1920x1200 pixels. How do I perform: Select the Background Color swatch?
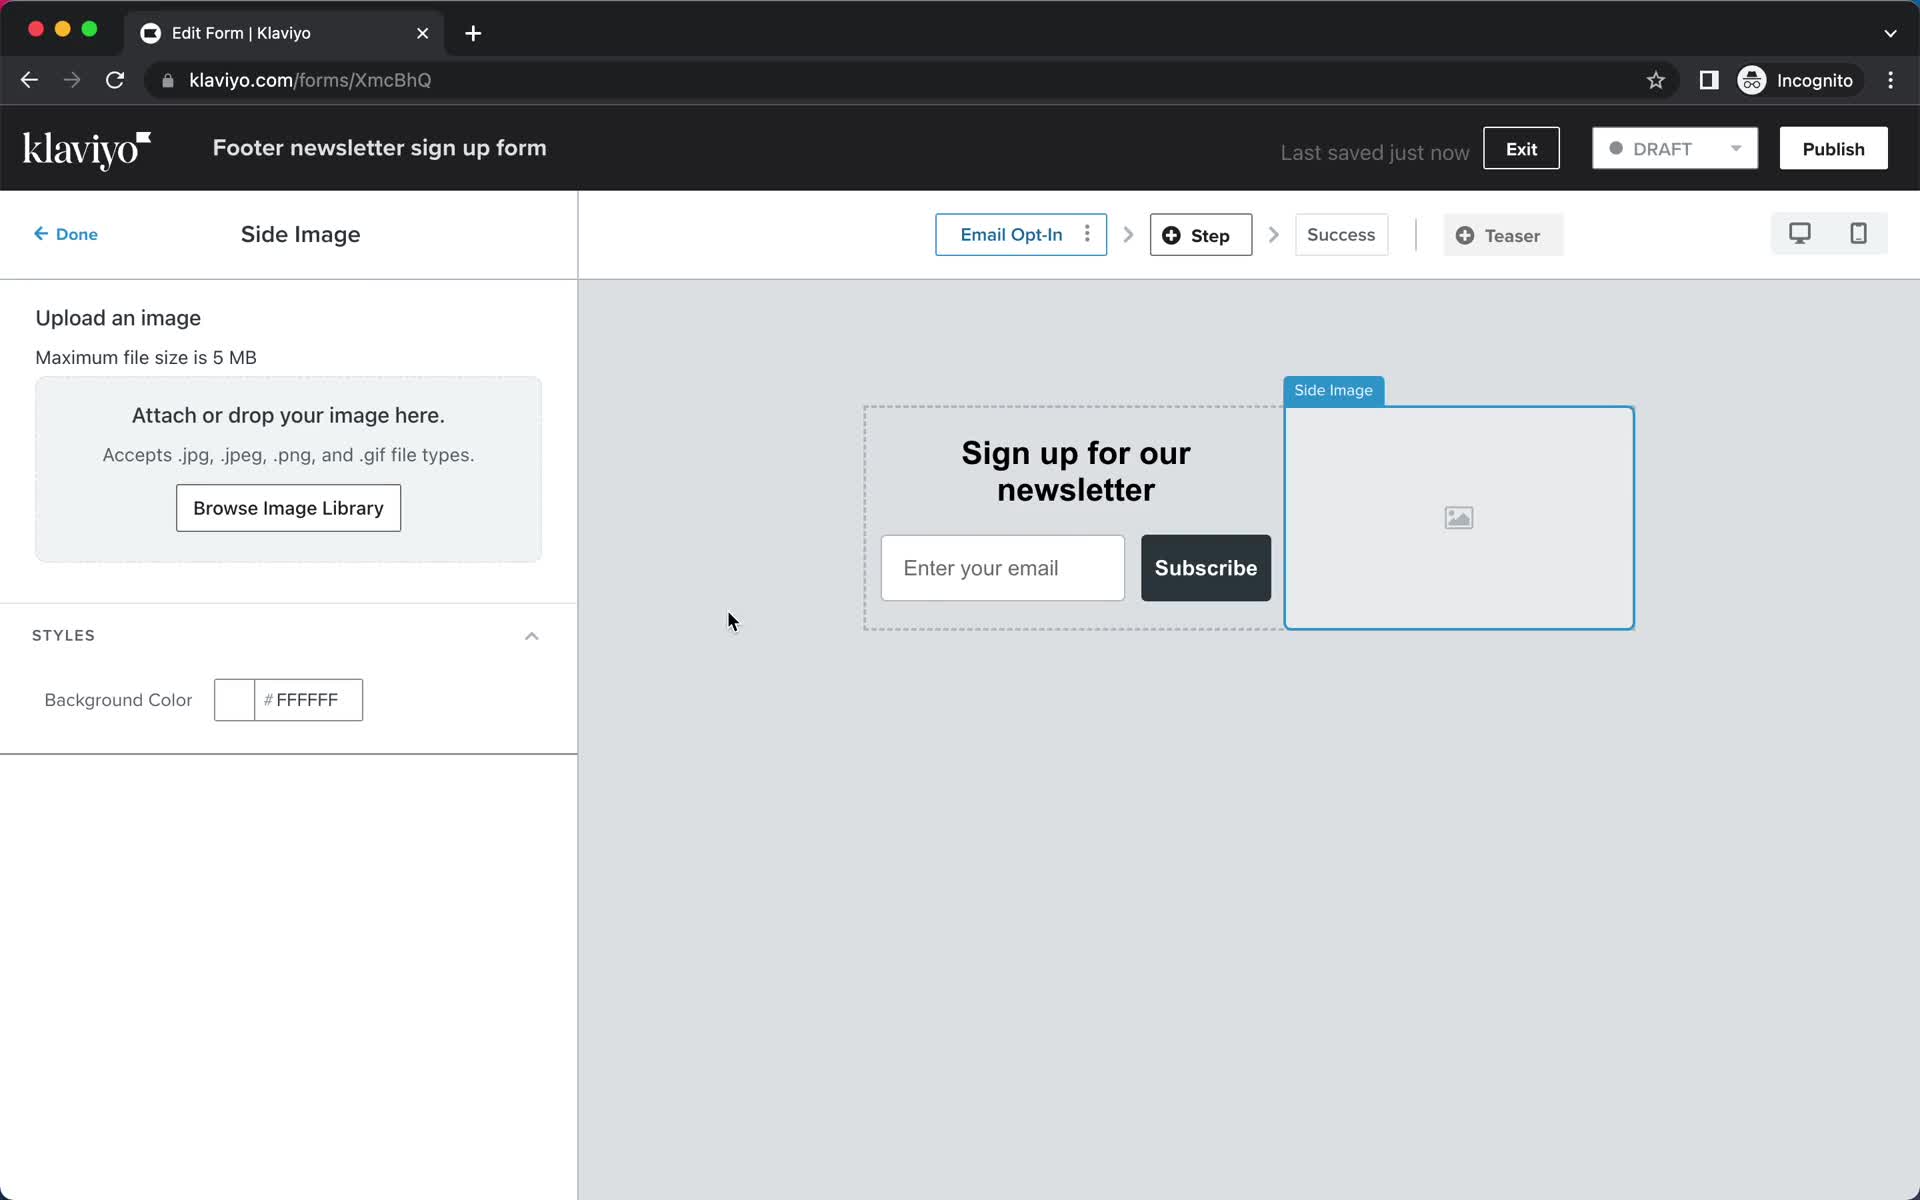click(232, 700)
